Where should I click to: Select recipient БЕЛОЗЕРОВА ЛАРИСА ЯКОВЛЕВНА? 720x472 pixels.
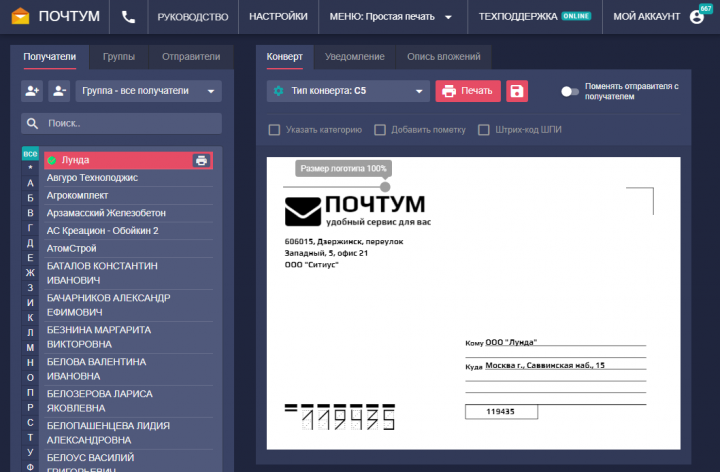point(129,401)
